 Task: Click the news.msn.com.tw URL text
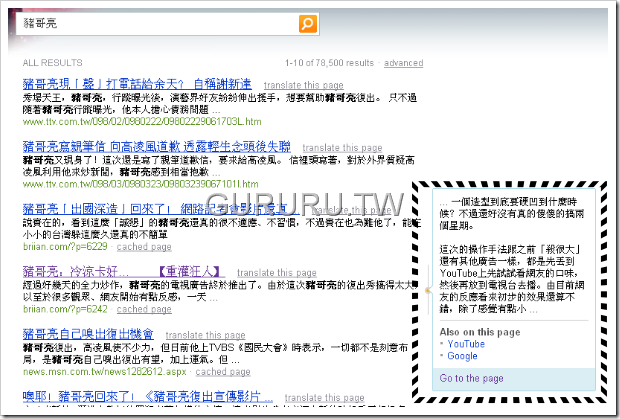104,372
